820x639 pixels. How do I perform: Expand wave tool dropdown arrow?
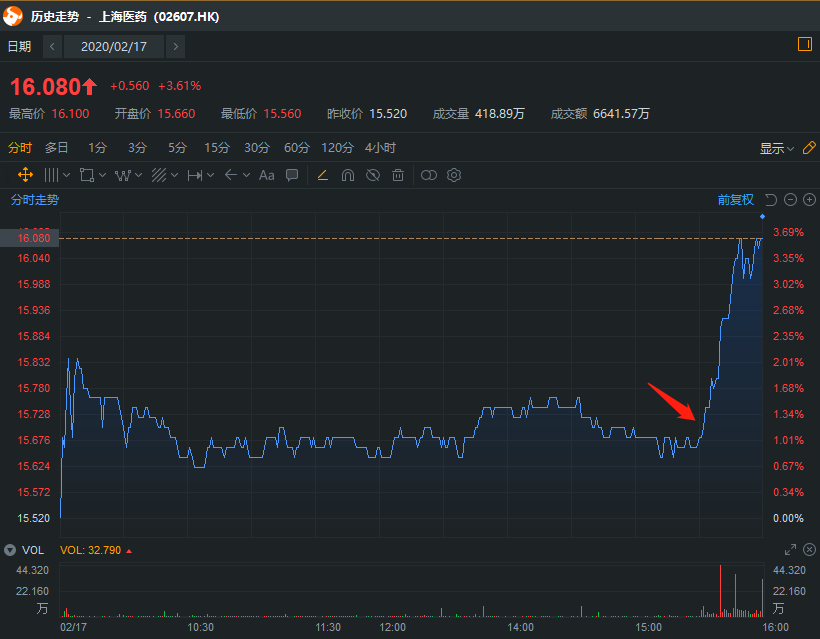click(139, 175)
